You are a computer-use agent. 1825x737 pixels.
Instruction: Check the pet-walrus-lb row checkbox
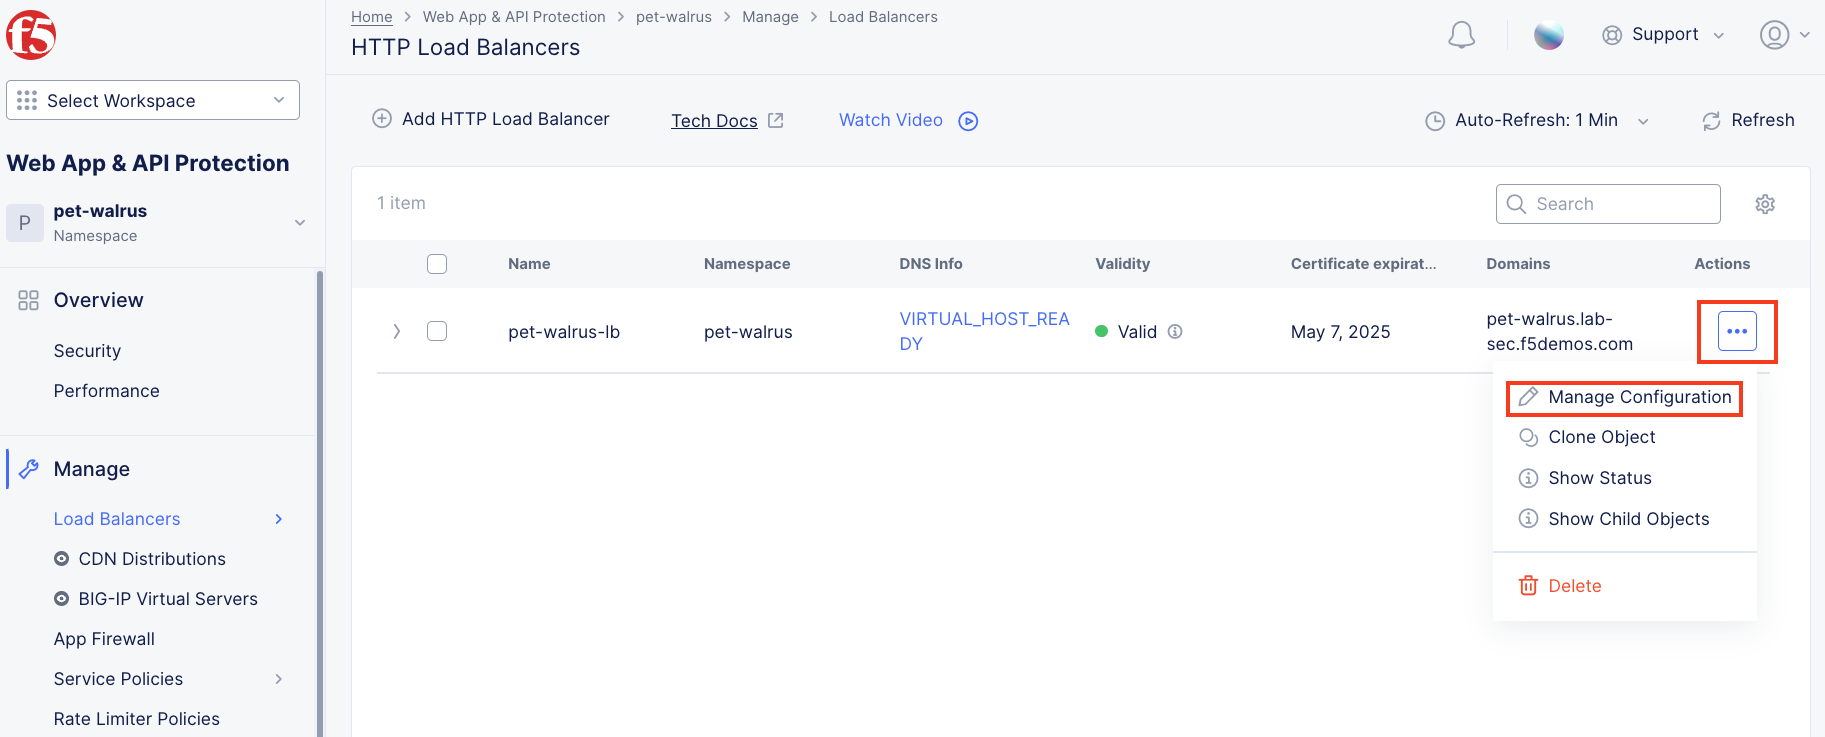click(x=437, y=331)
